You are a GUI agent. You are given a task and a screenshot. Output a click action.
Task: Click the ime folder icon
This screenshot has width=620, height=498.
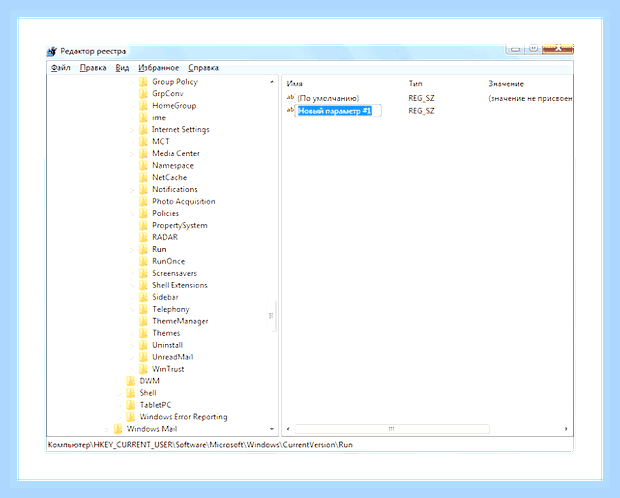coord(143,117)
